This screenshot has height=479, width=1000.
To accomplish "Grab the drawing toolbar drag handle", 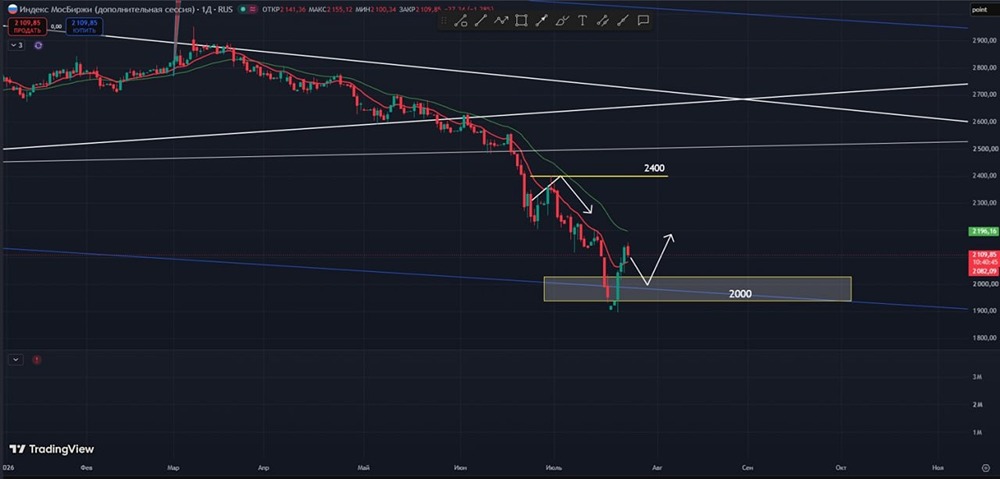I will pos(444,20).
